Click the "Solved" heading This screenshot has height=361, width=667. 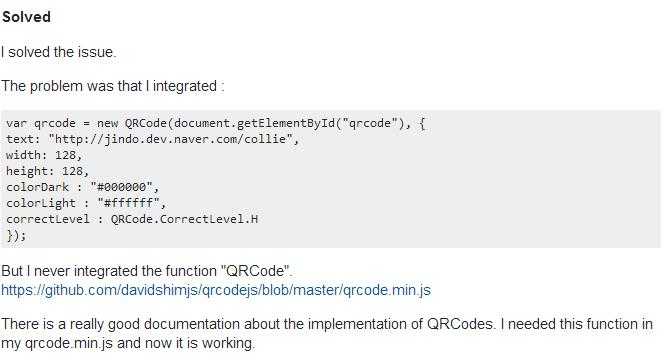tap(26, 17)
